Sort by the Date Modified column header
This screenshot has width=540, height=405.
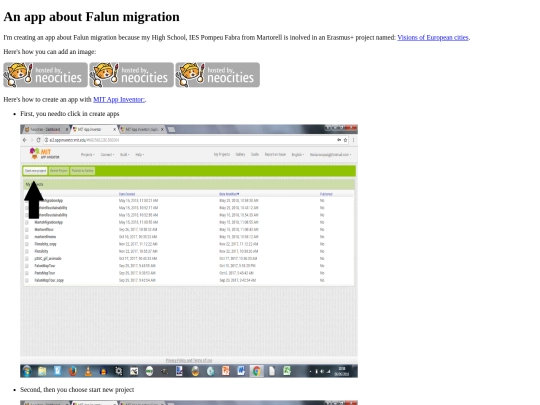click(x=229, y=194)
